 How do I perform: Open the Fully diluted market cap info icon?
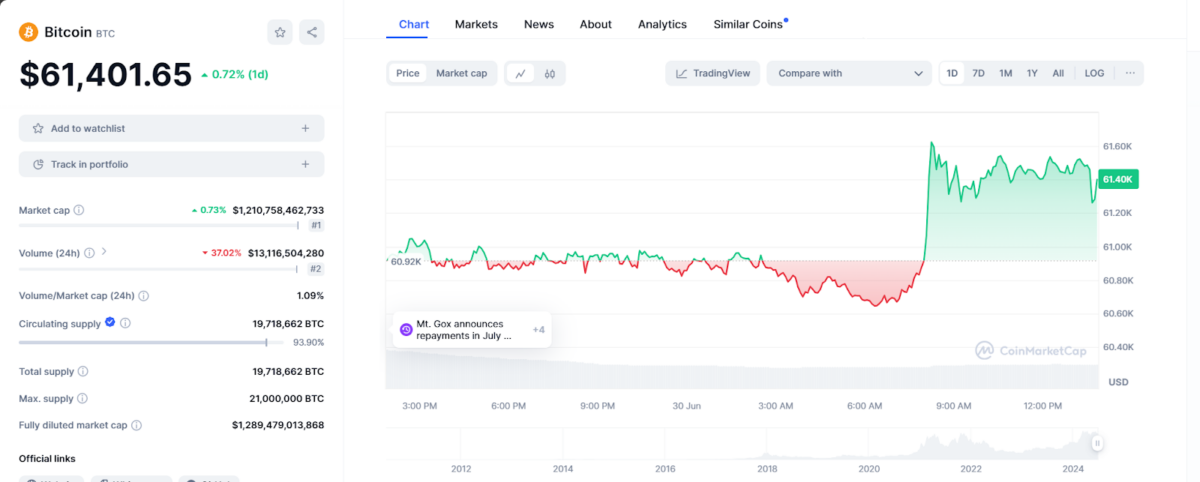coord(137,425)
